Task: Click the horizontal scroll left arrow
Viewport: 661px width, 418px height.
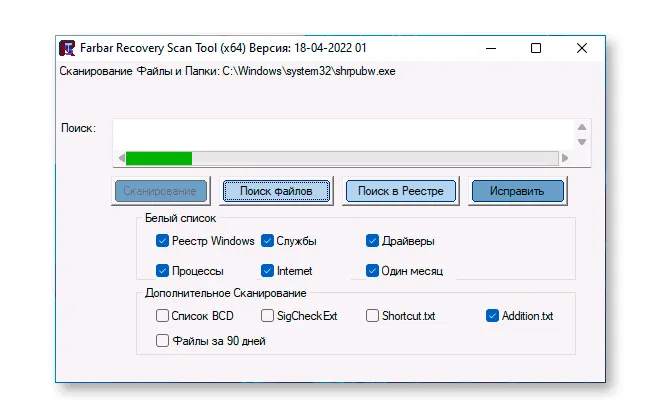Action: pos(122,158)
